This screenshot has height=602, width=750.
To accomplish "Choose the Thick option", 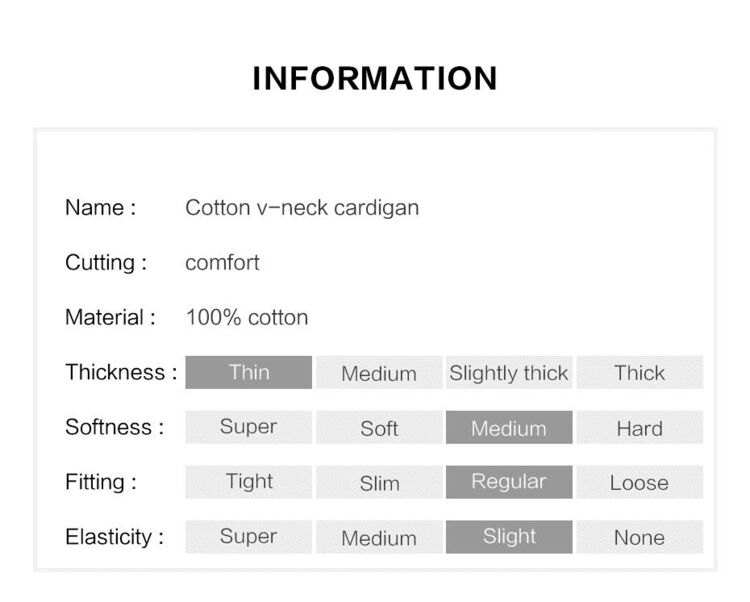I will coord(640,372).
